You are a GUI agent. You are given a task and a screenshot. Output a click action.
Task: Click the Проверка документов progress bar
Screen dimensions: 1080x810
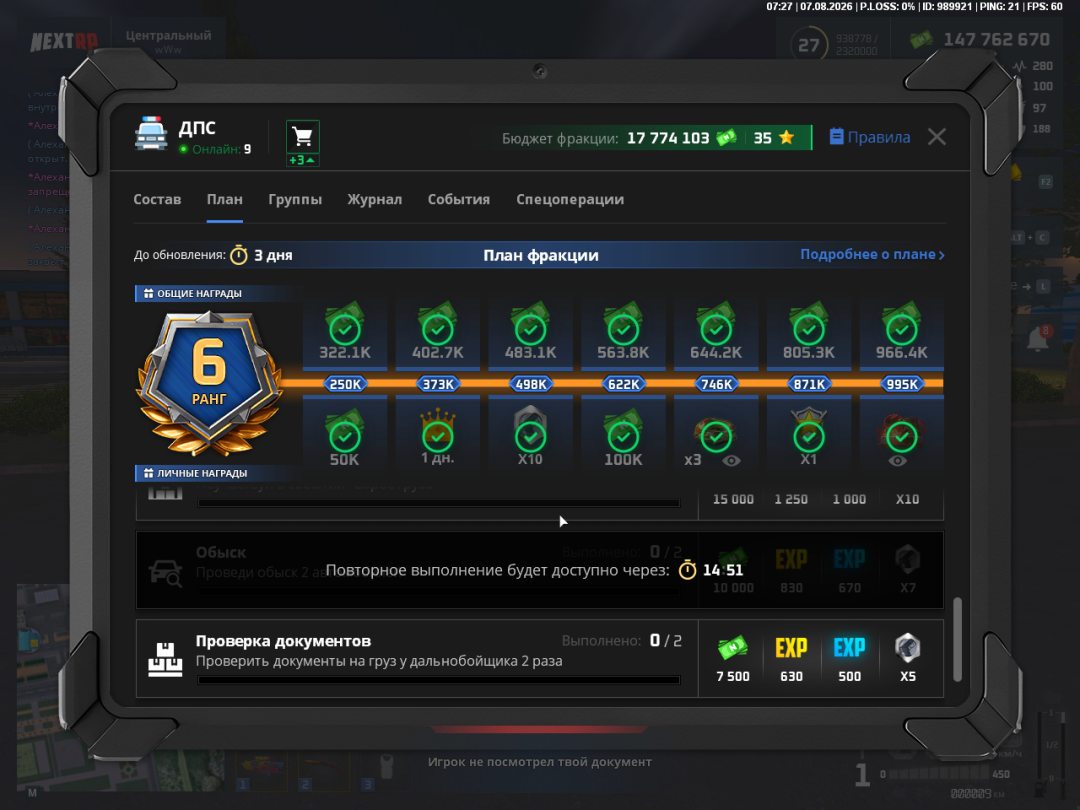pyautogui.click(x=439, y=680)
